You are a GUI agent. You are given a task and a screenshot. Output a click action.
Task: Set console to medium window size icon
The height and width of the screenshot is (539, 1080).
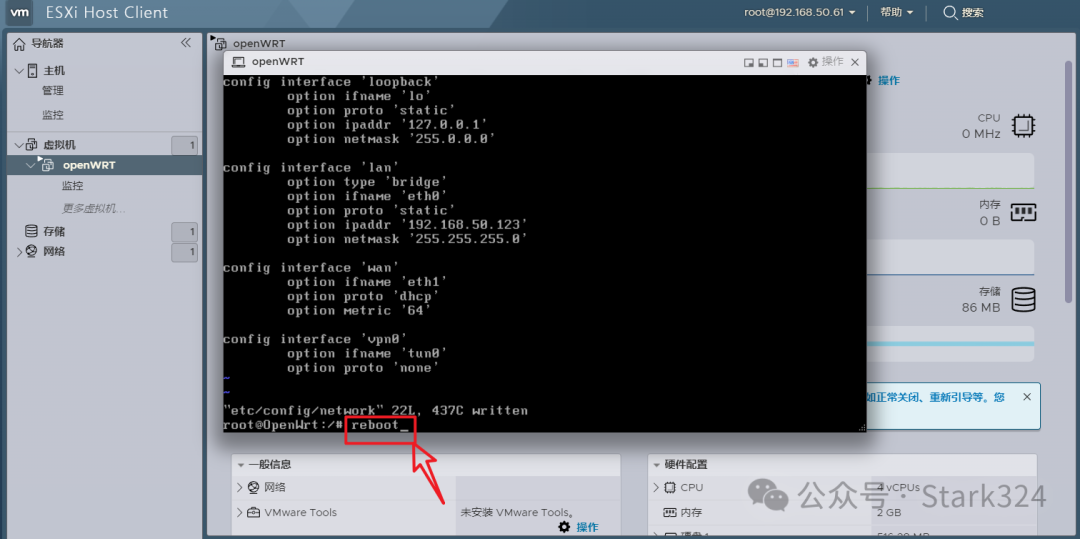click(x=762, y=63)
